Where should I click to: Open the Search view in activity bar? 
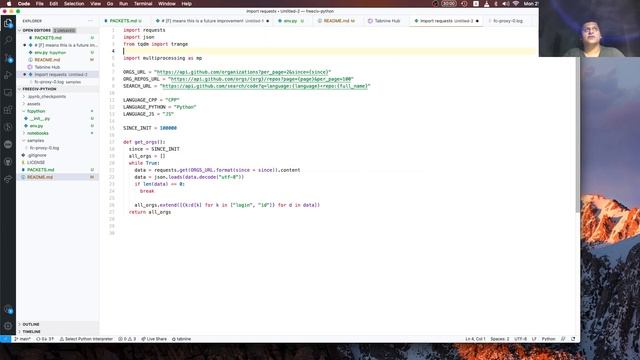coord(8,40)
